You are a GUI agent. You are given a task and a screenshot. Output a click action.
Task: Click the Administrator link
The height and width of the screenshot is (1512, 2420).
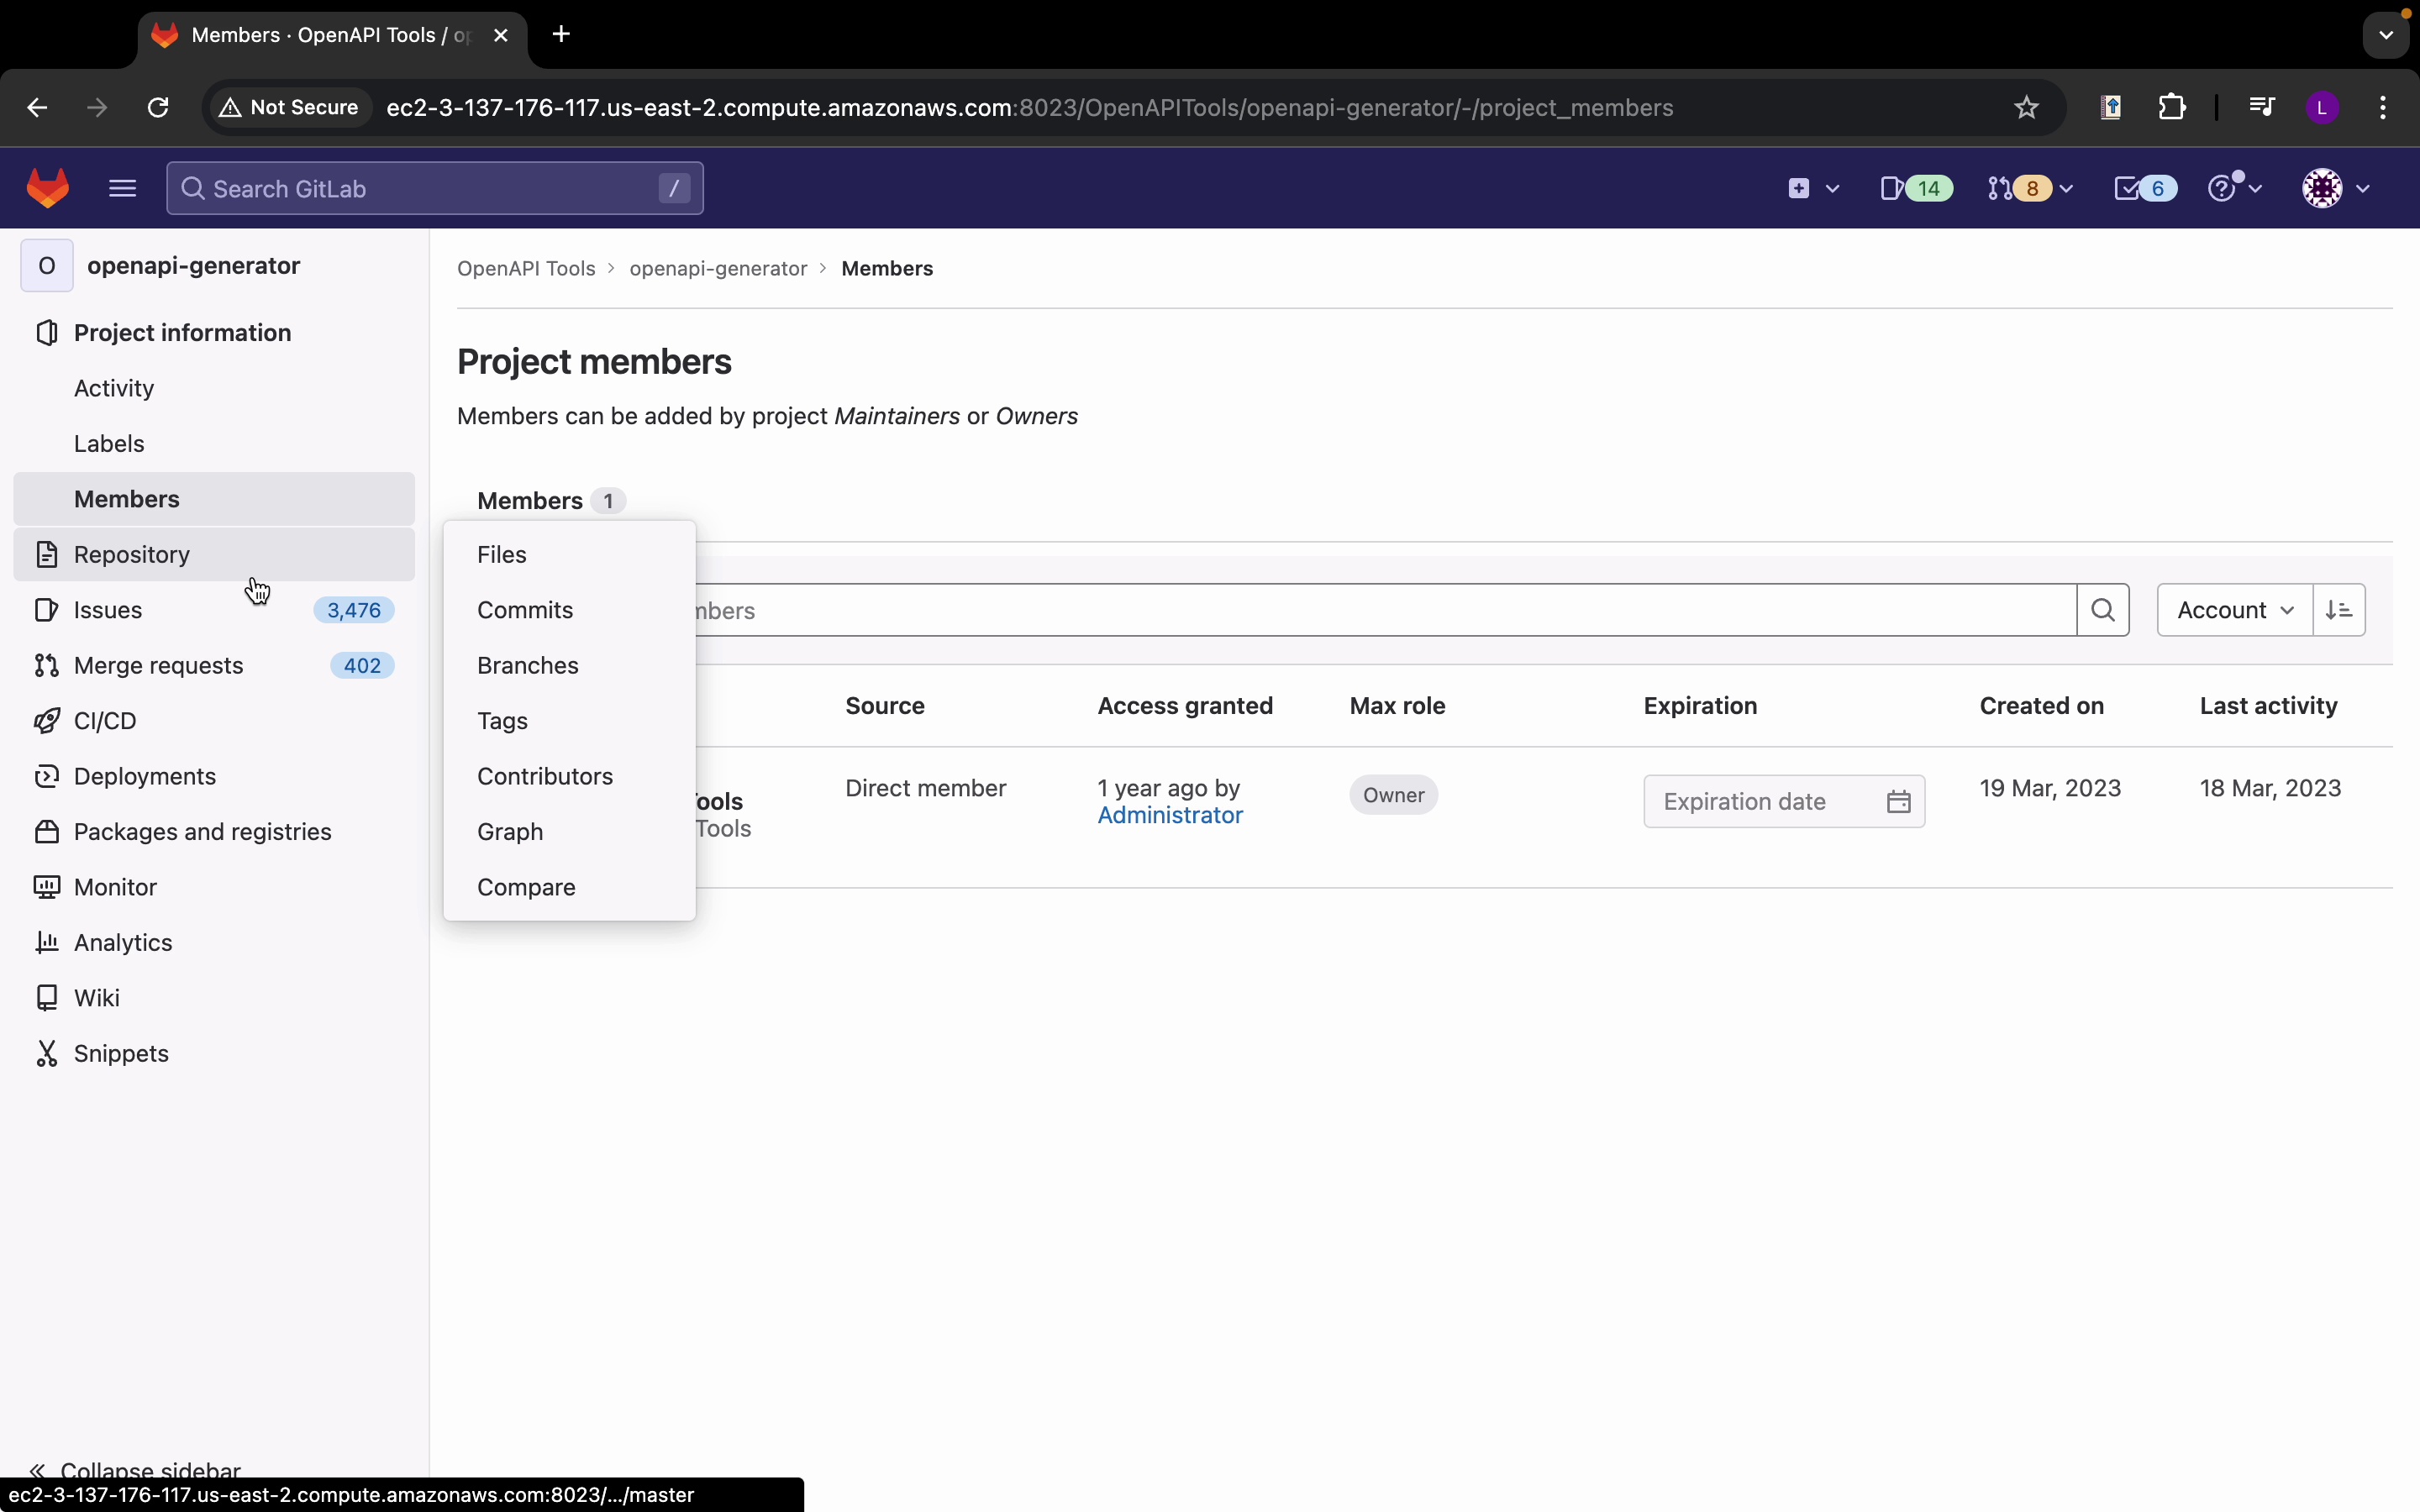[x=1170, y=816]
